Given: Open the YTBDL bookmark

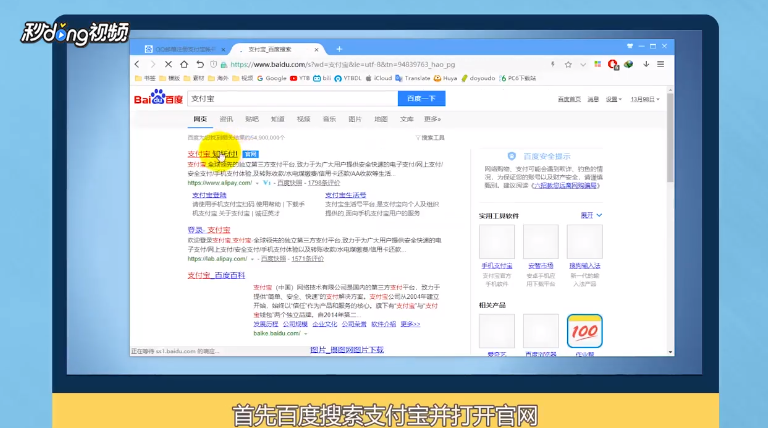Looking at the screenshot, I should pyautogui.click(x=348, y=78).
